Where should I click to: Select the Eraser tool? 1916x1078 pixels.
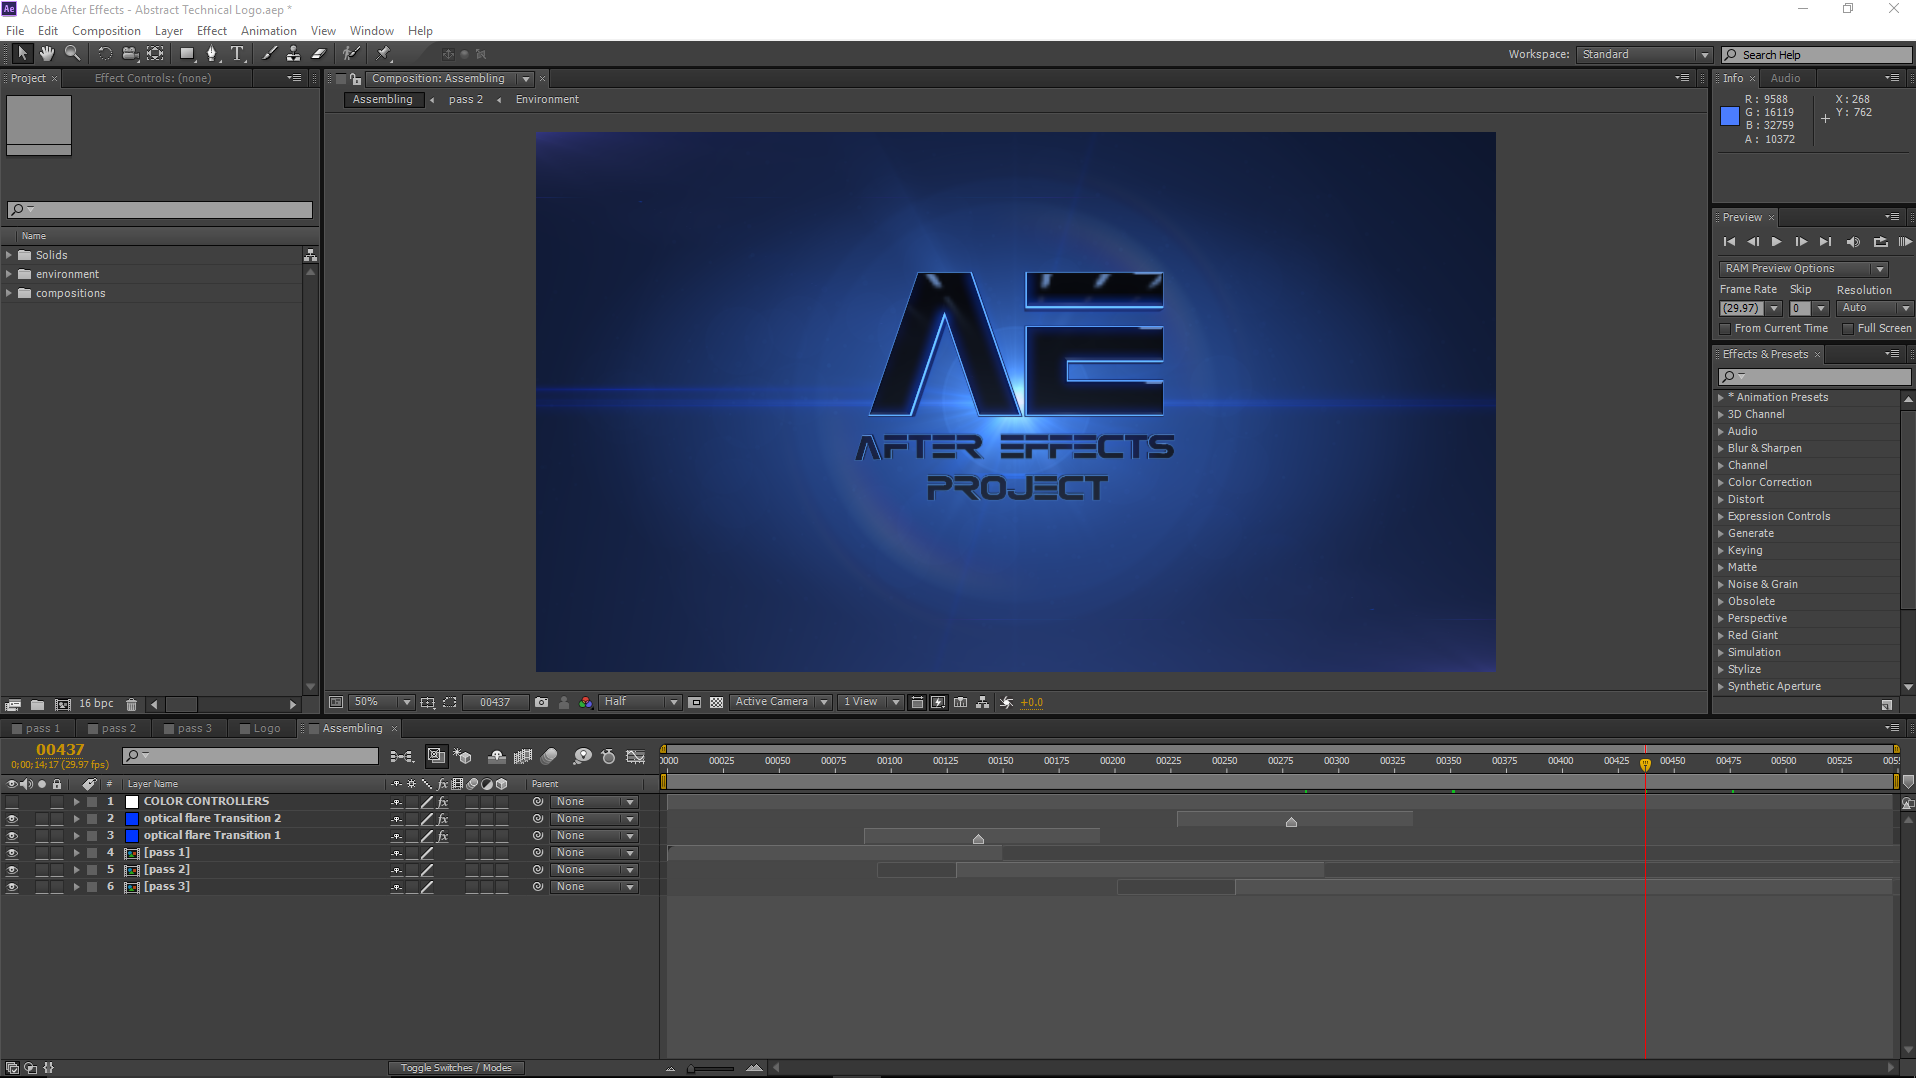[319, 54]
